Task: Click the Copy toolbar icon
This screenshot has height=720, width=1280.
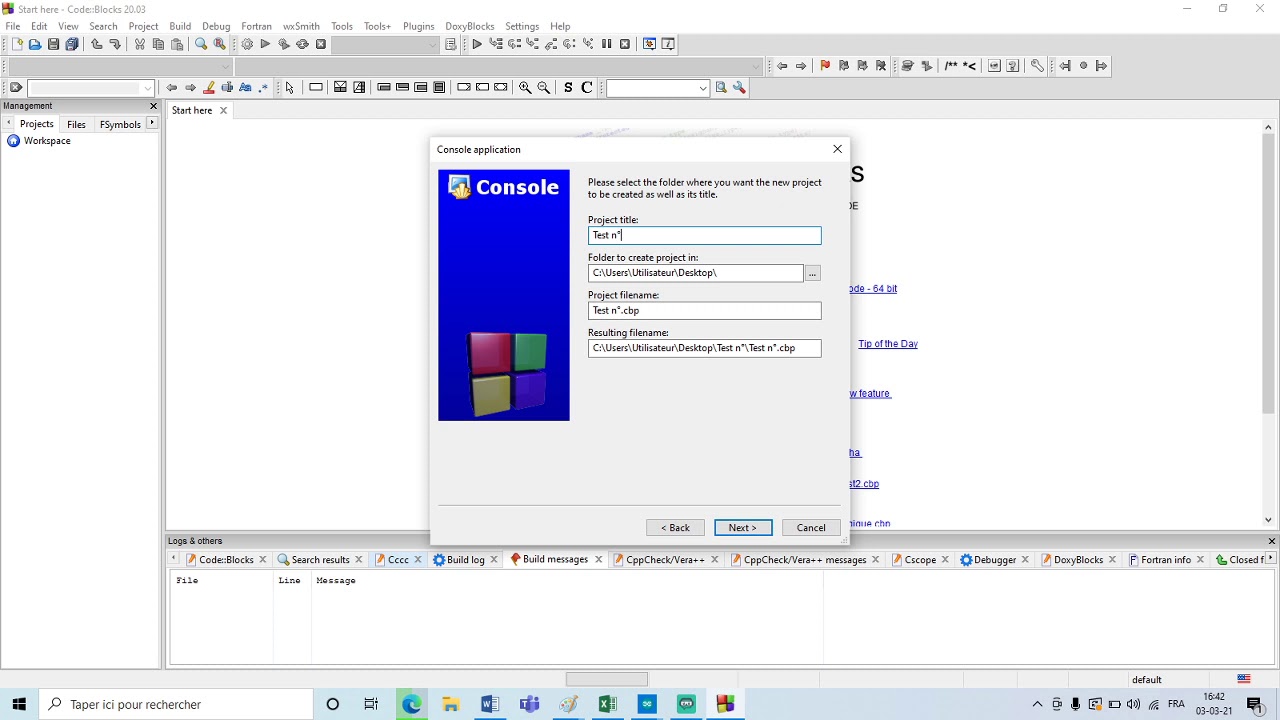Action: click(x=158, y=44)
